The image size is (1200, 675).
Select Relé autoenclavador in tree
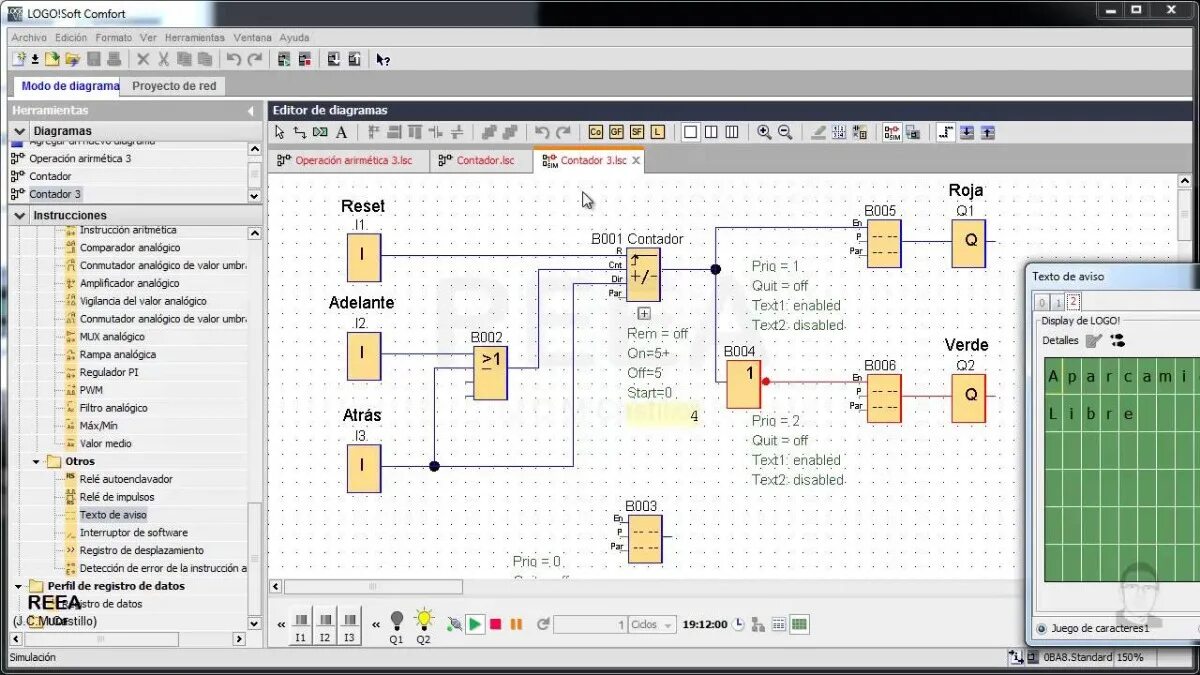pos(126,479)
